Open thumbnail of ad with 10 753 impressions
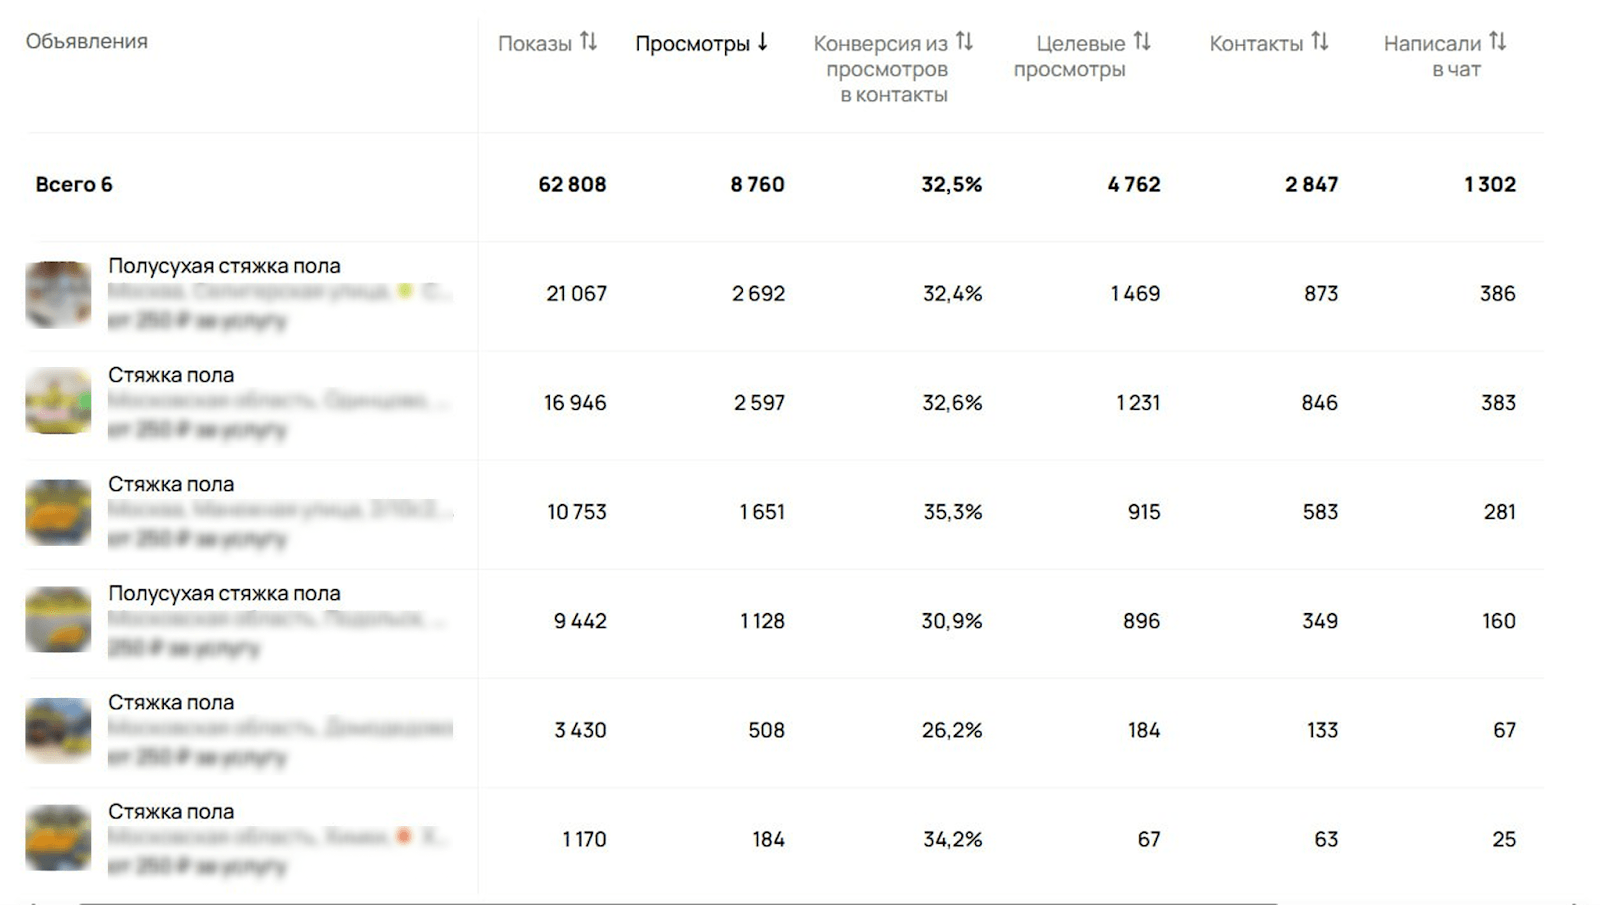The height and width of the screenshot is (905, 1600). [58, 512]
